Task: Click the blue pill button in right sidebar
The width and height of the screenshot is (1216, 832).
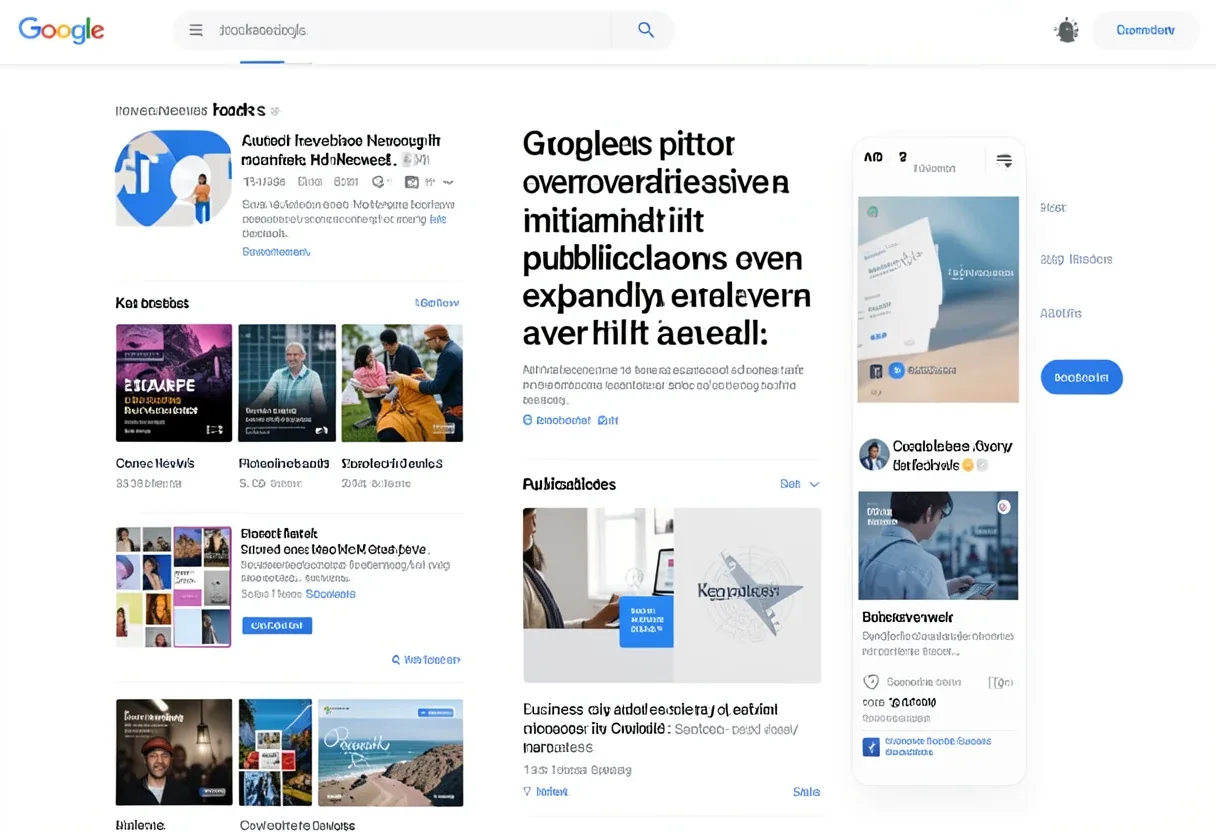Action: (1081, 377)
